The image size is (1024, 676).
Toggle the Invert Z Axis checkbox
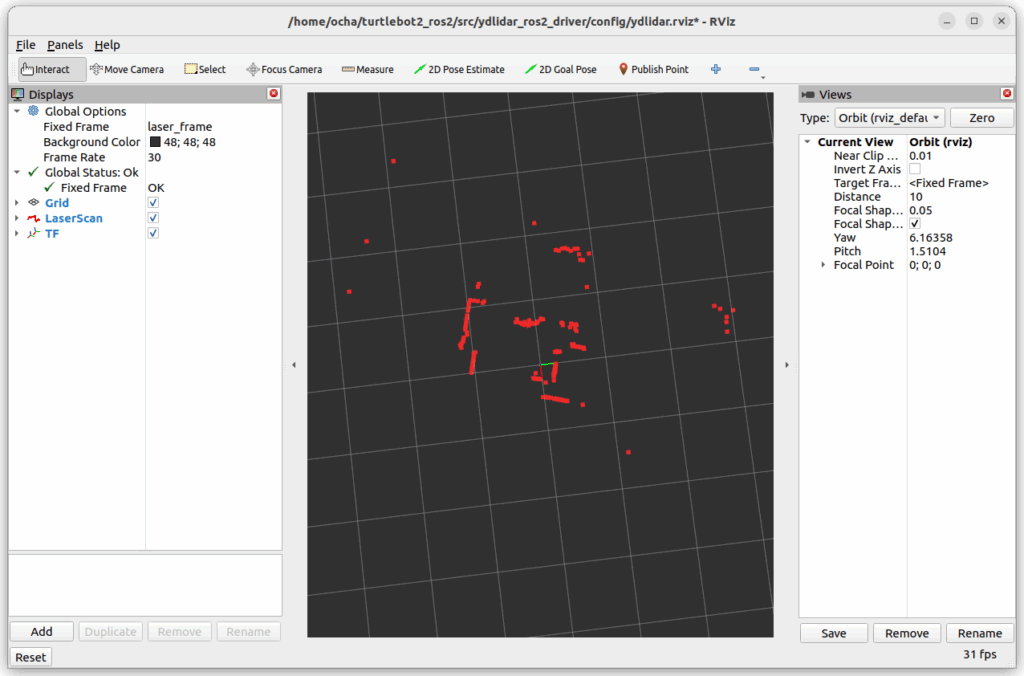pos(915,170)
